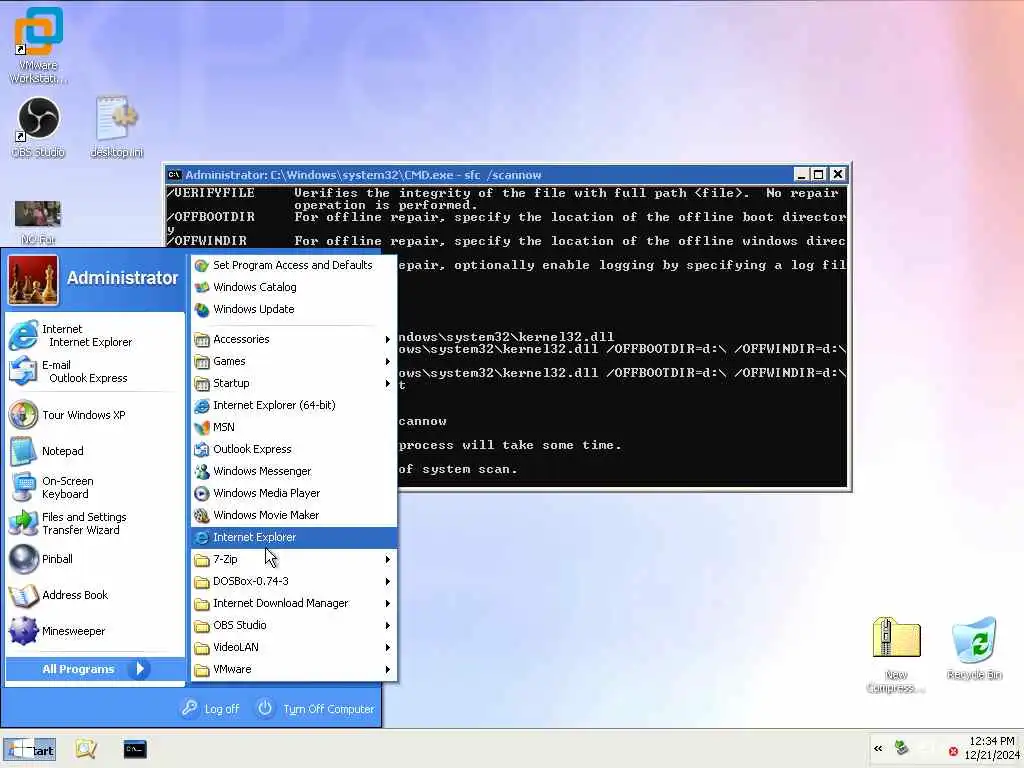Image resolution: width=1024 pixels, height=768 pixels.
Task: Launch MSN from programs list
Action: tap(293, 427)
